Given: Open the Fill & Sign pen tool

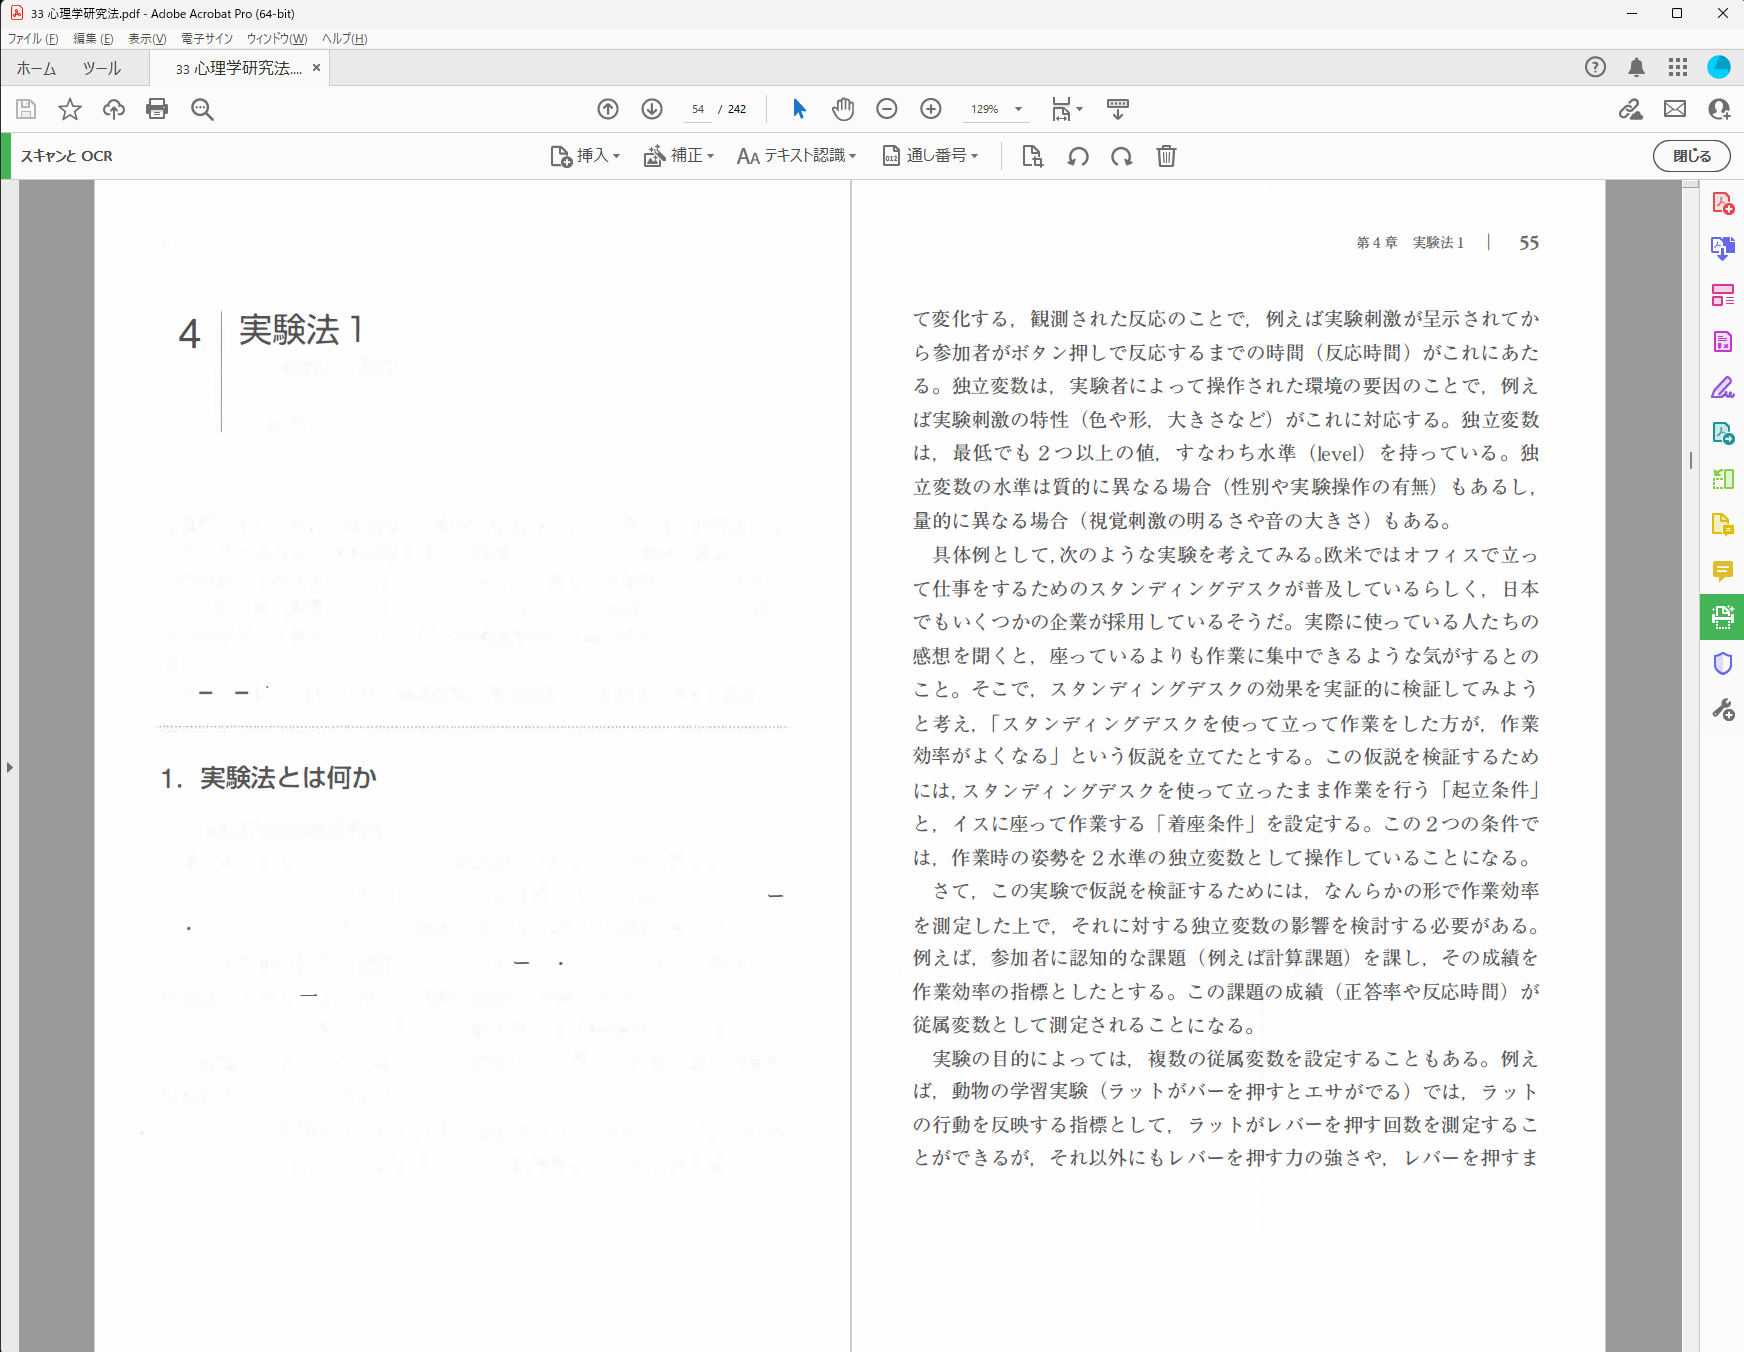Looking at the screenshot, I should (1723, 388).
